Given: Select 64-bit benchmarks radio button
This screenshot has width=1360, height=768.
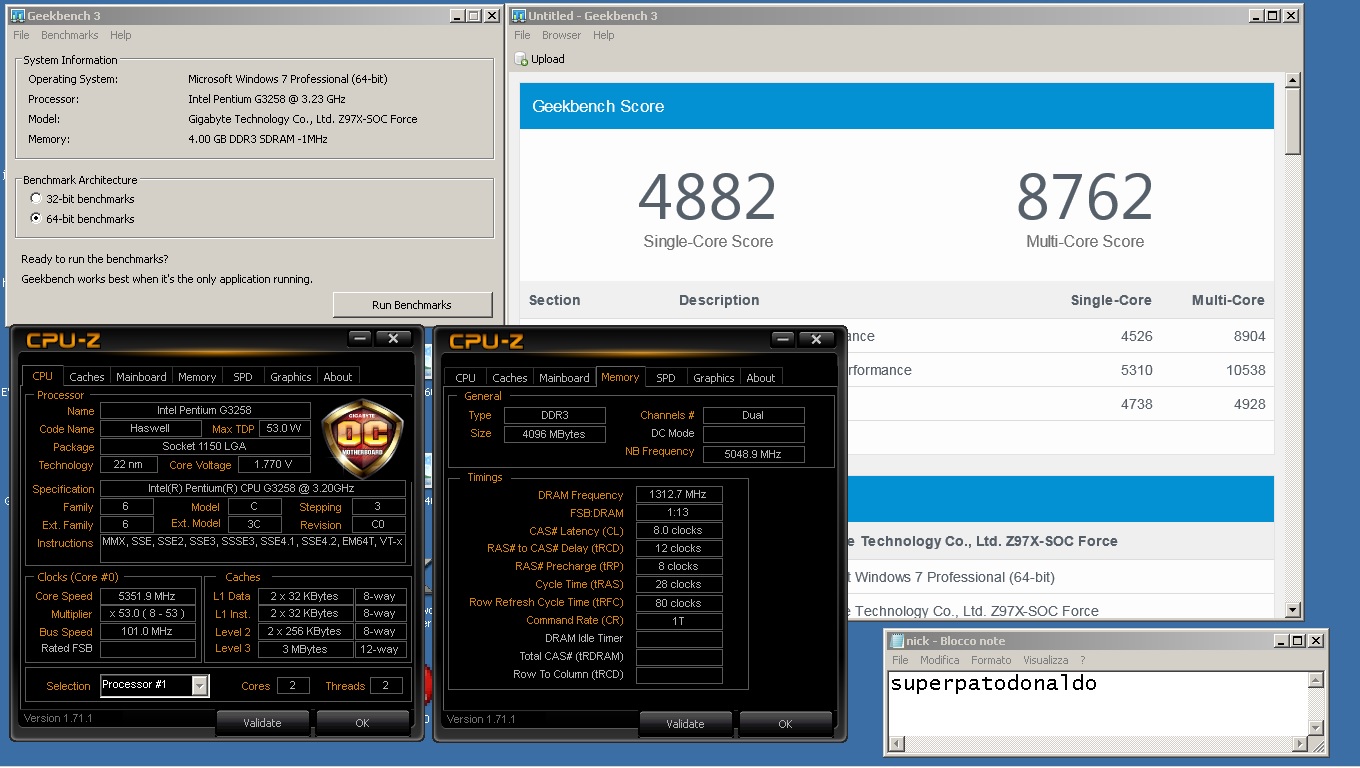Looking at the screenshot, I should pos(37,219).
